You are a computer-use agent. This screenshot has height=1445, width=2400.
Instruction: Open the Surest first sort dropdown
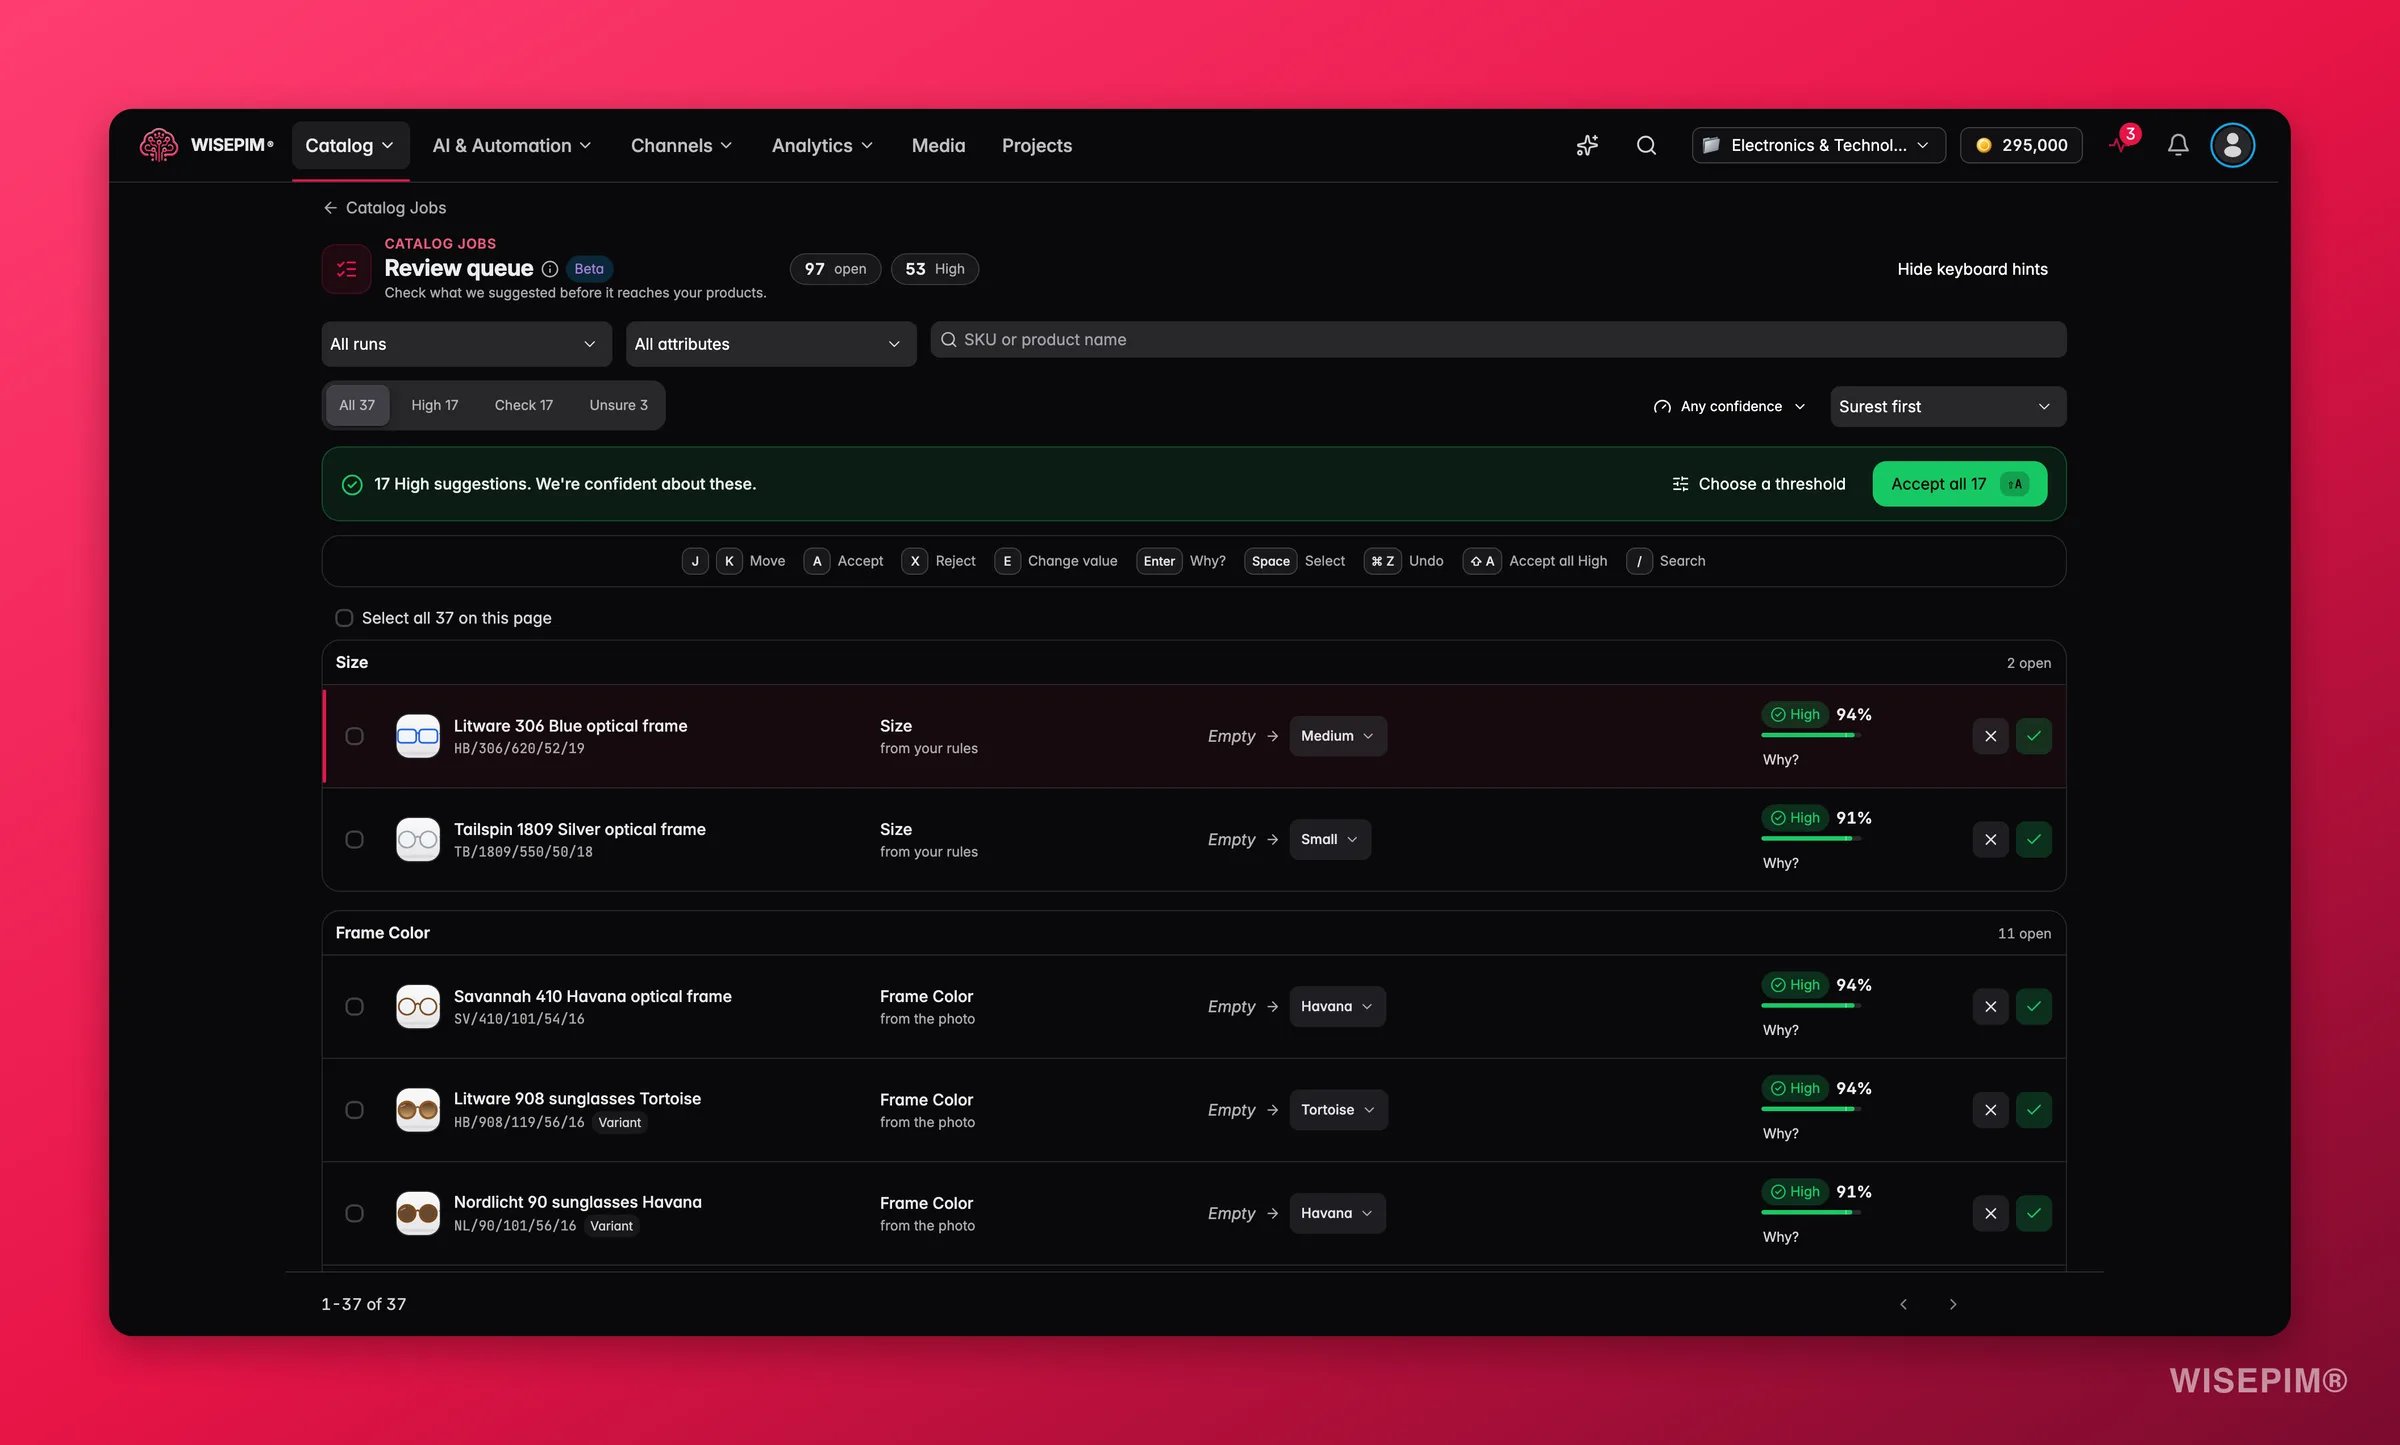[x=1947, y=407]
